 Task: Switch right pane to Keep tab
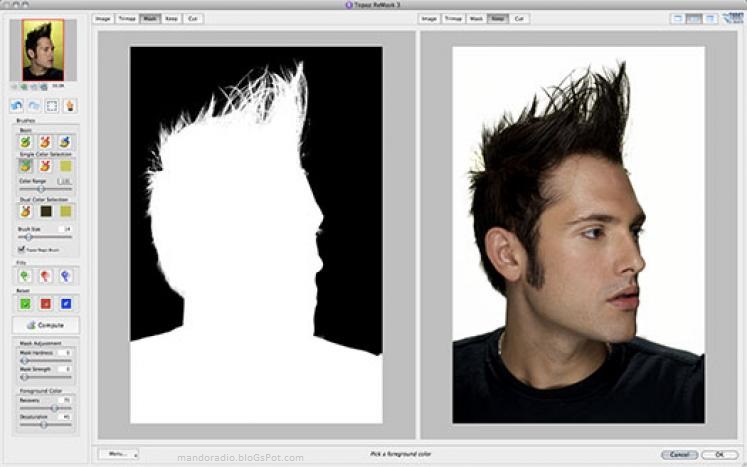497,19
